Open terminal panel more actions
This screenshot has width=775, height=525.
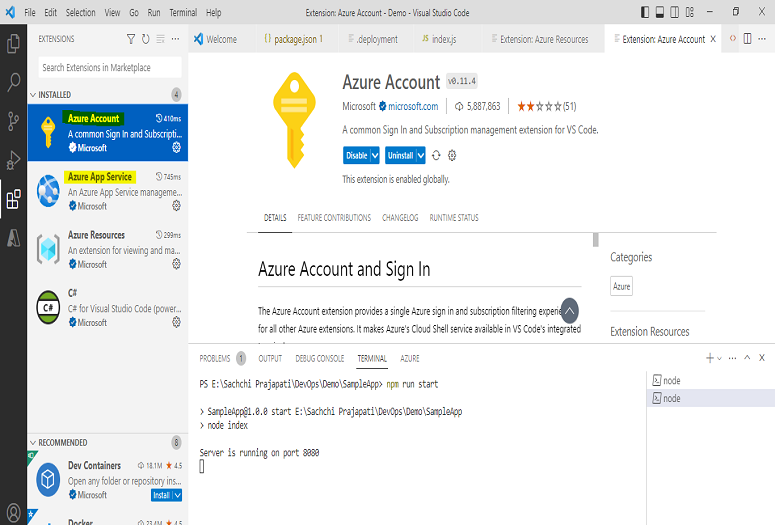pyautogui.click(x=732, y=358)
